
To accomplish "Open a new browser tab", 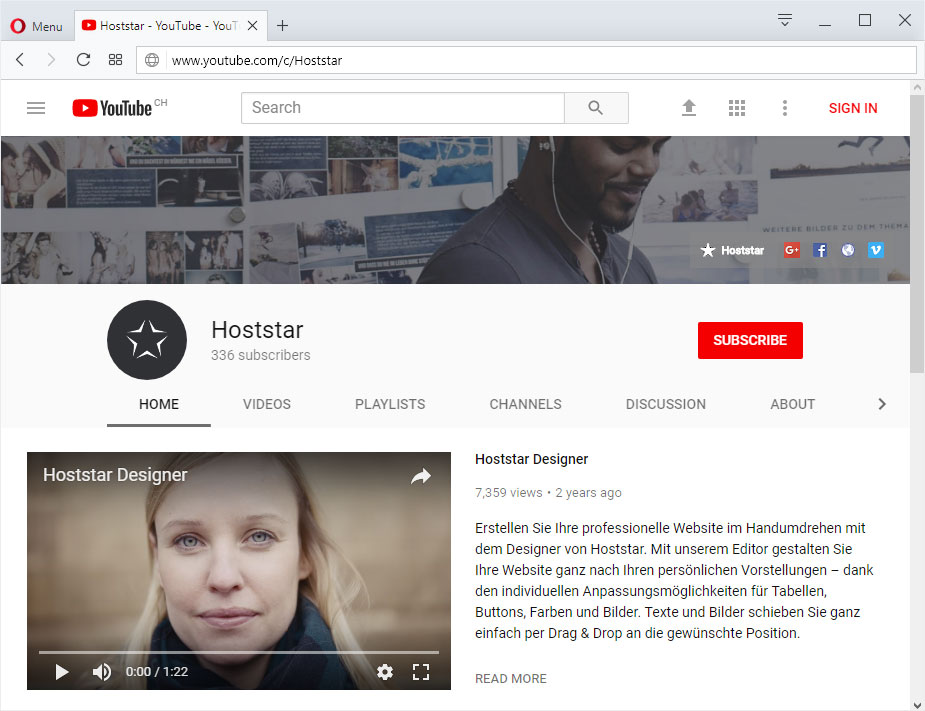I will click(283, 25).
